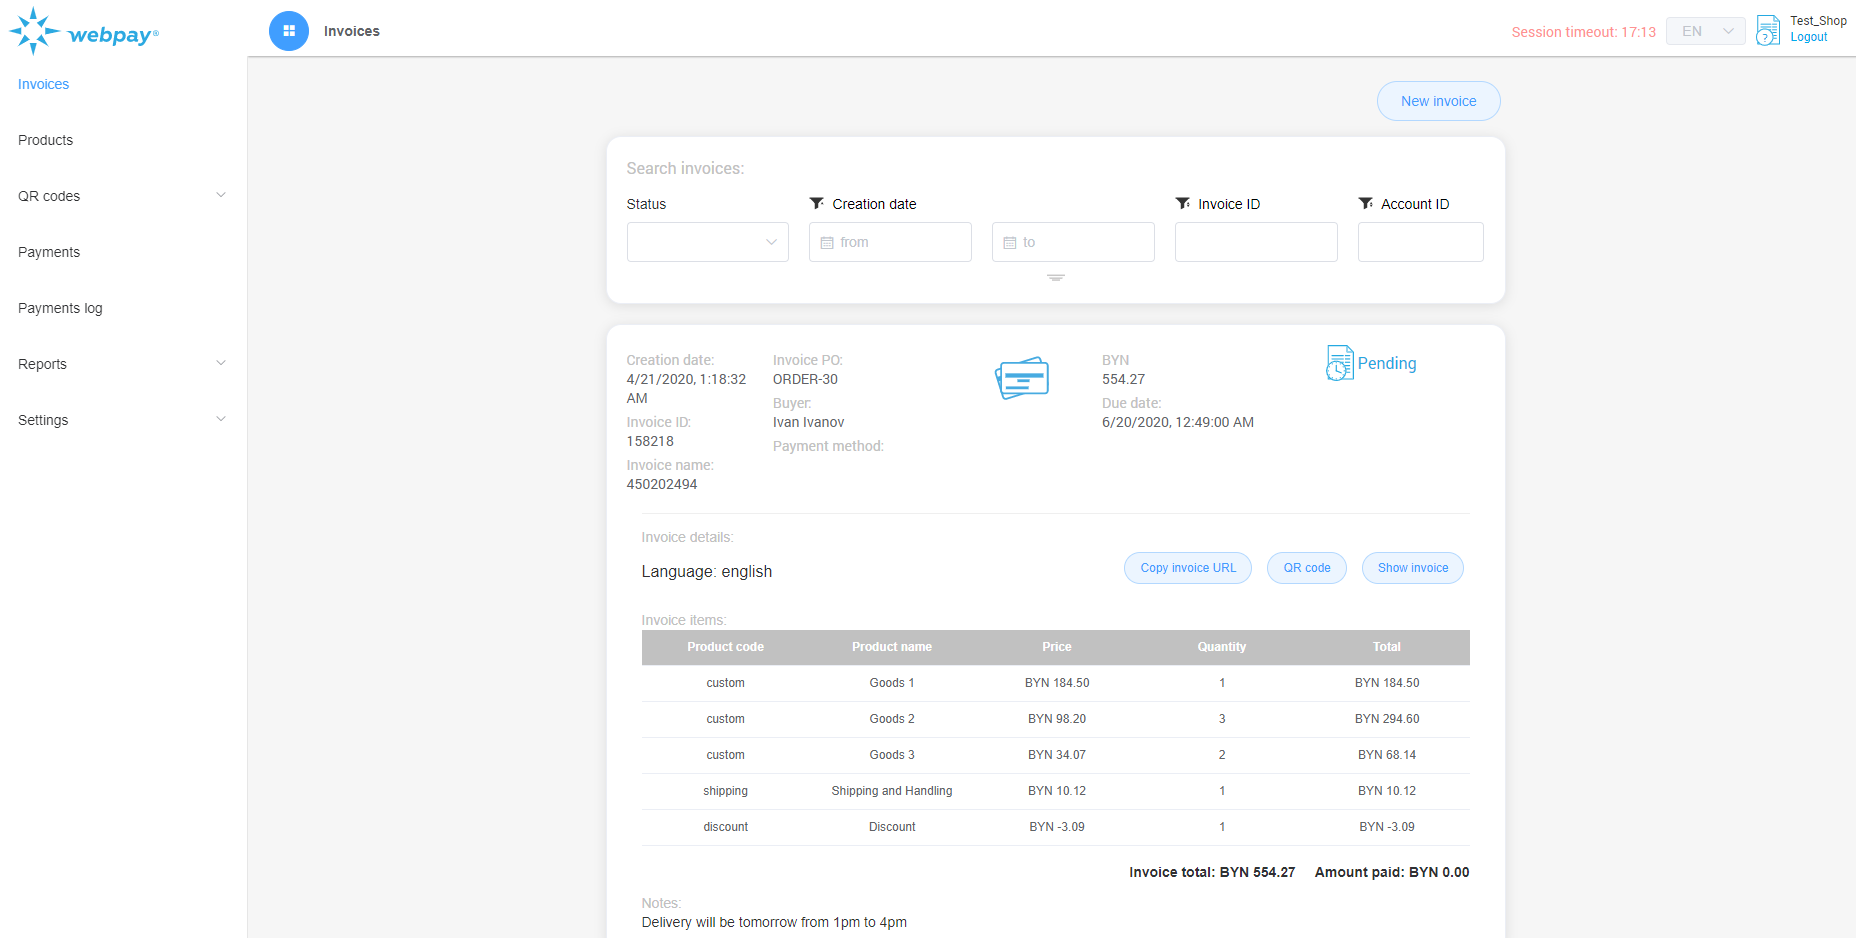Click the filter icon next to Creation date
The height and width of the screenshot is (938, 1856).
coord(817,203)
